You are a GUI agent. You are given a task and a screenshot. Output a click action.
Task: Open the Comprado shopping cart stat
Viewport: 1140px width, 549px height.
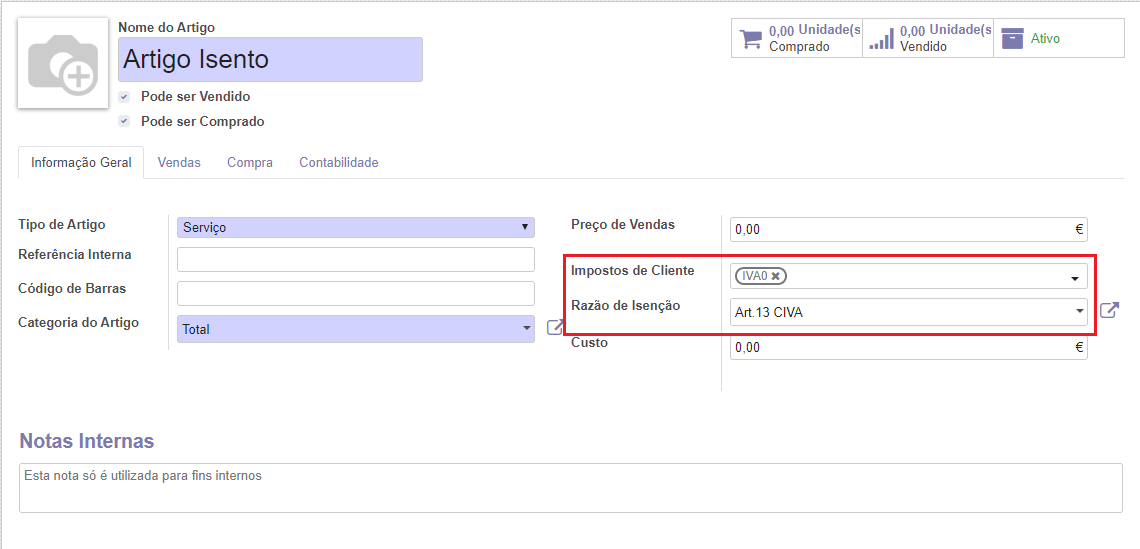(797, 38)
